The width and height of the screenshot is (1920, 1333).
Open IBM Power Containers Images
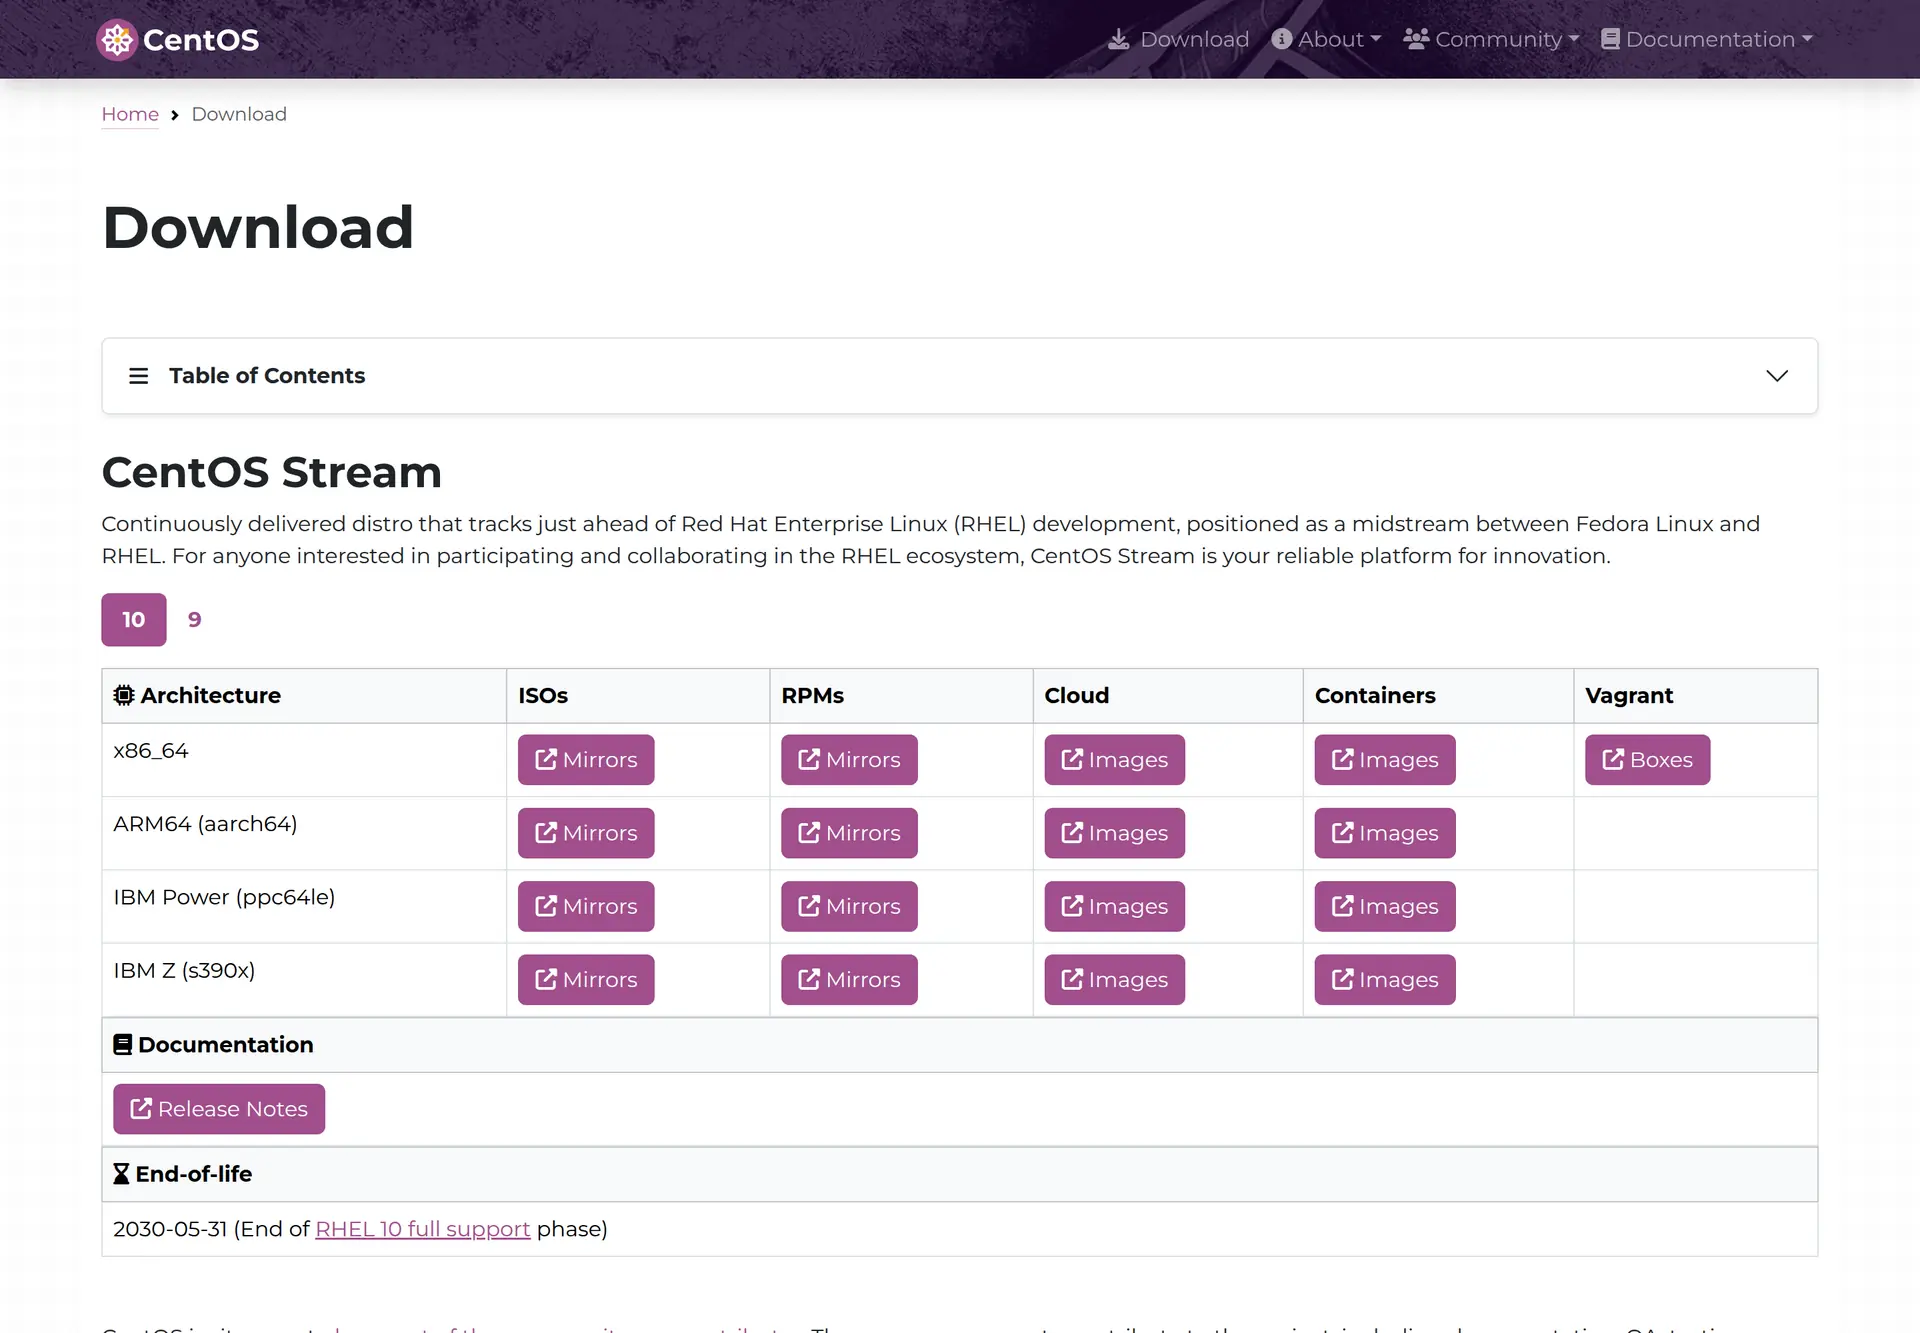pyautogui.click(x=1385, y=906)
